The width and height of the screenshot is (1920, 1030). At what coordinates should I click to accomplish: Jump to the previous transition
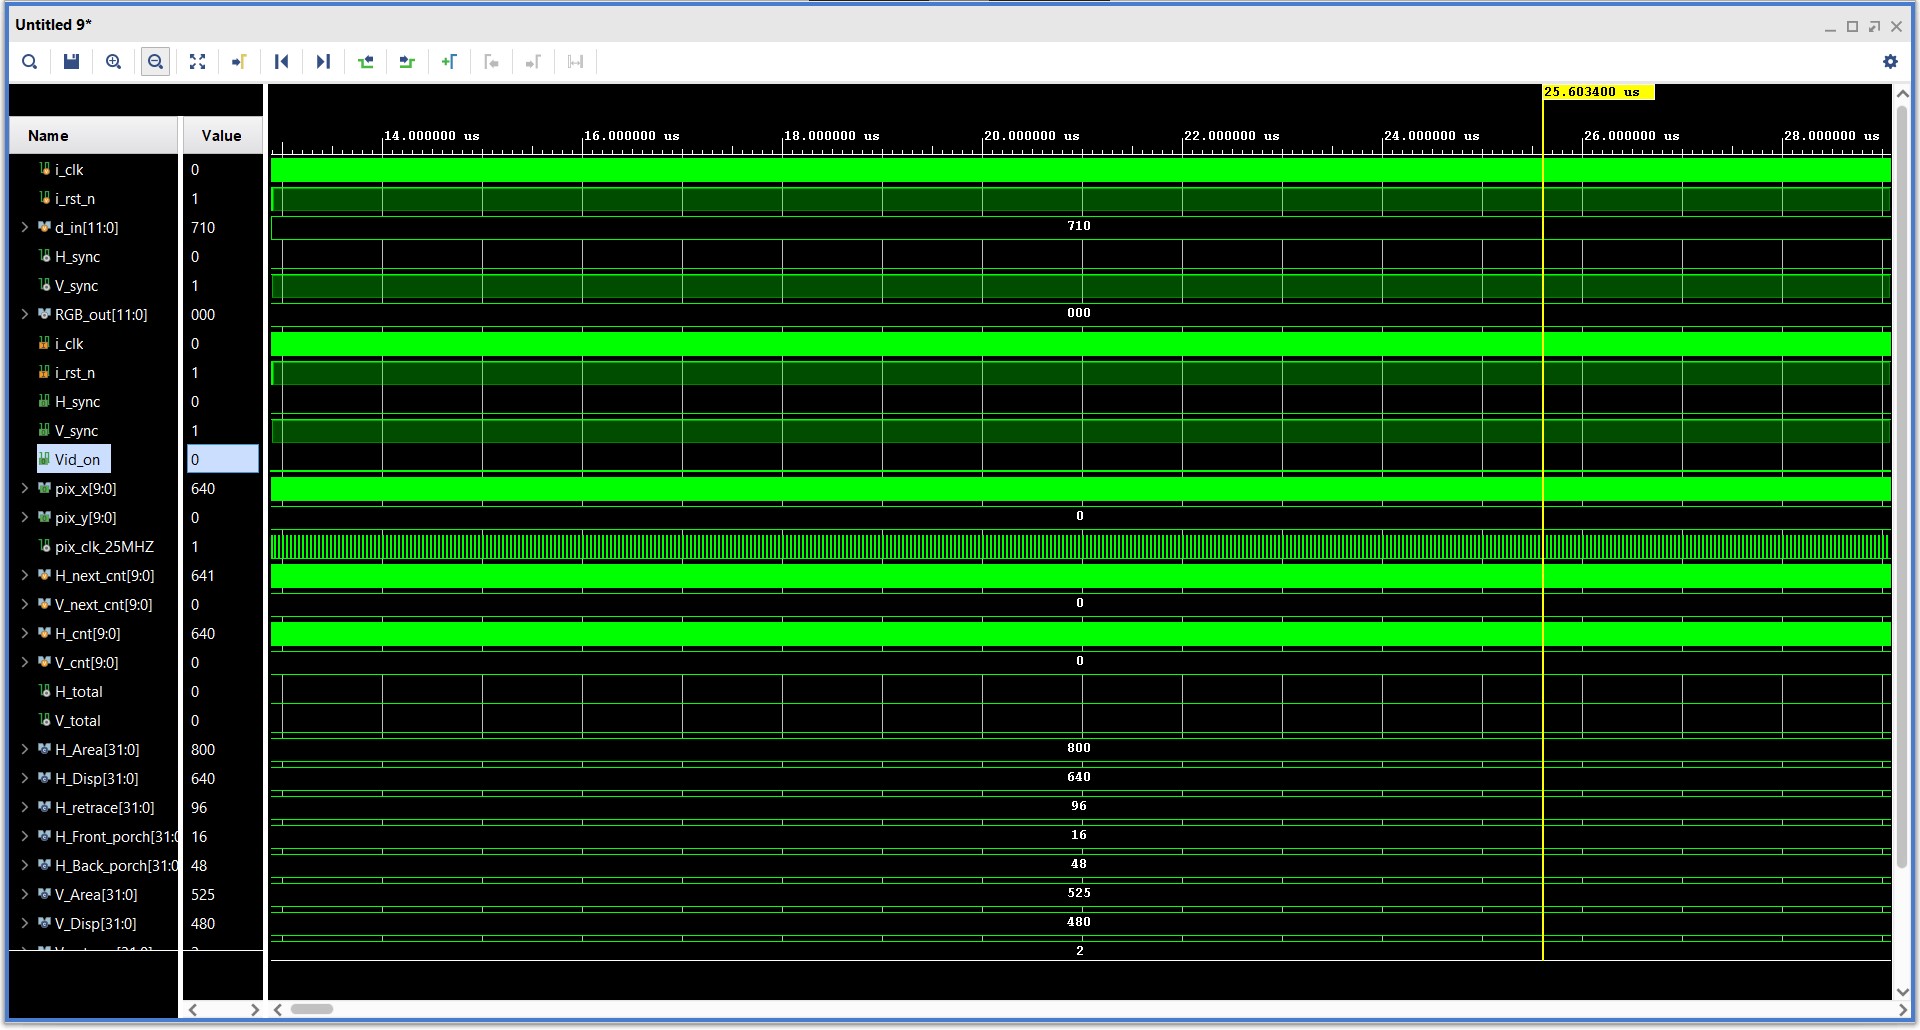coord(281,61)
